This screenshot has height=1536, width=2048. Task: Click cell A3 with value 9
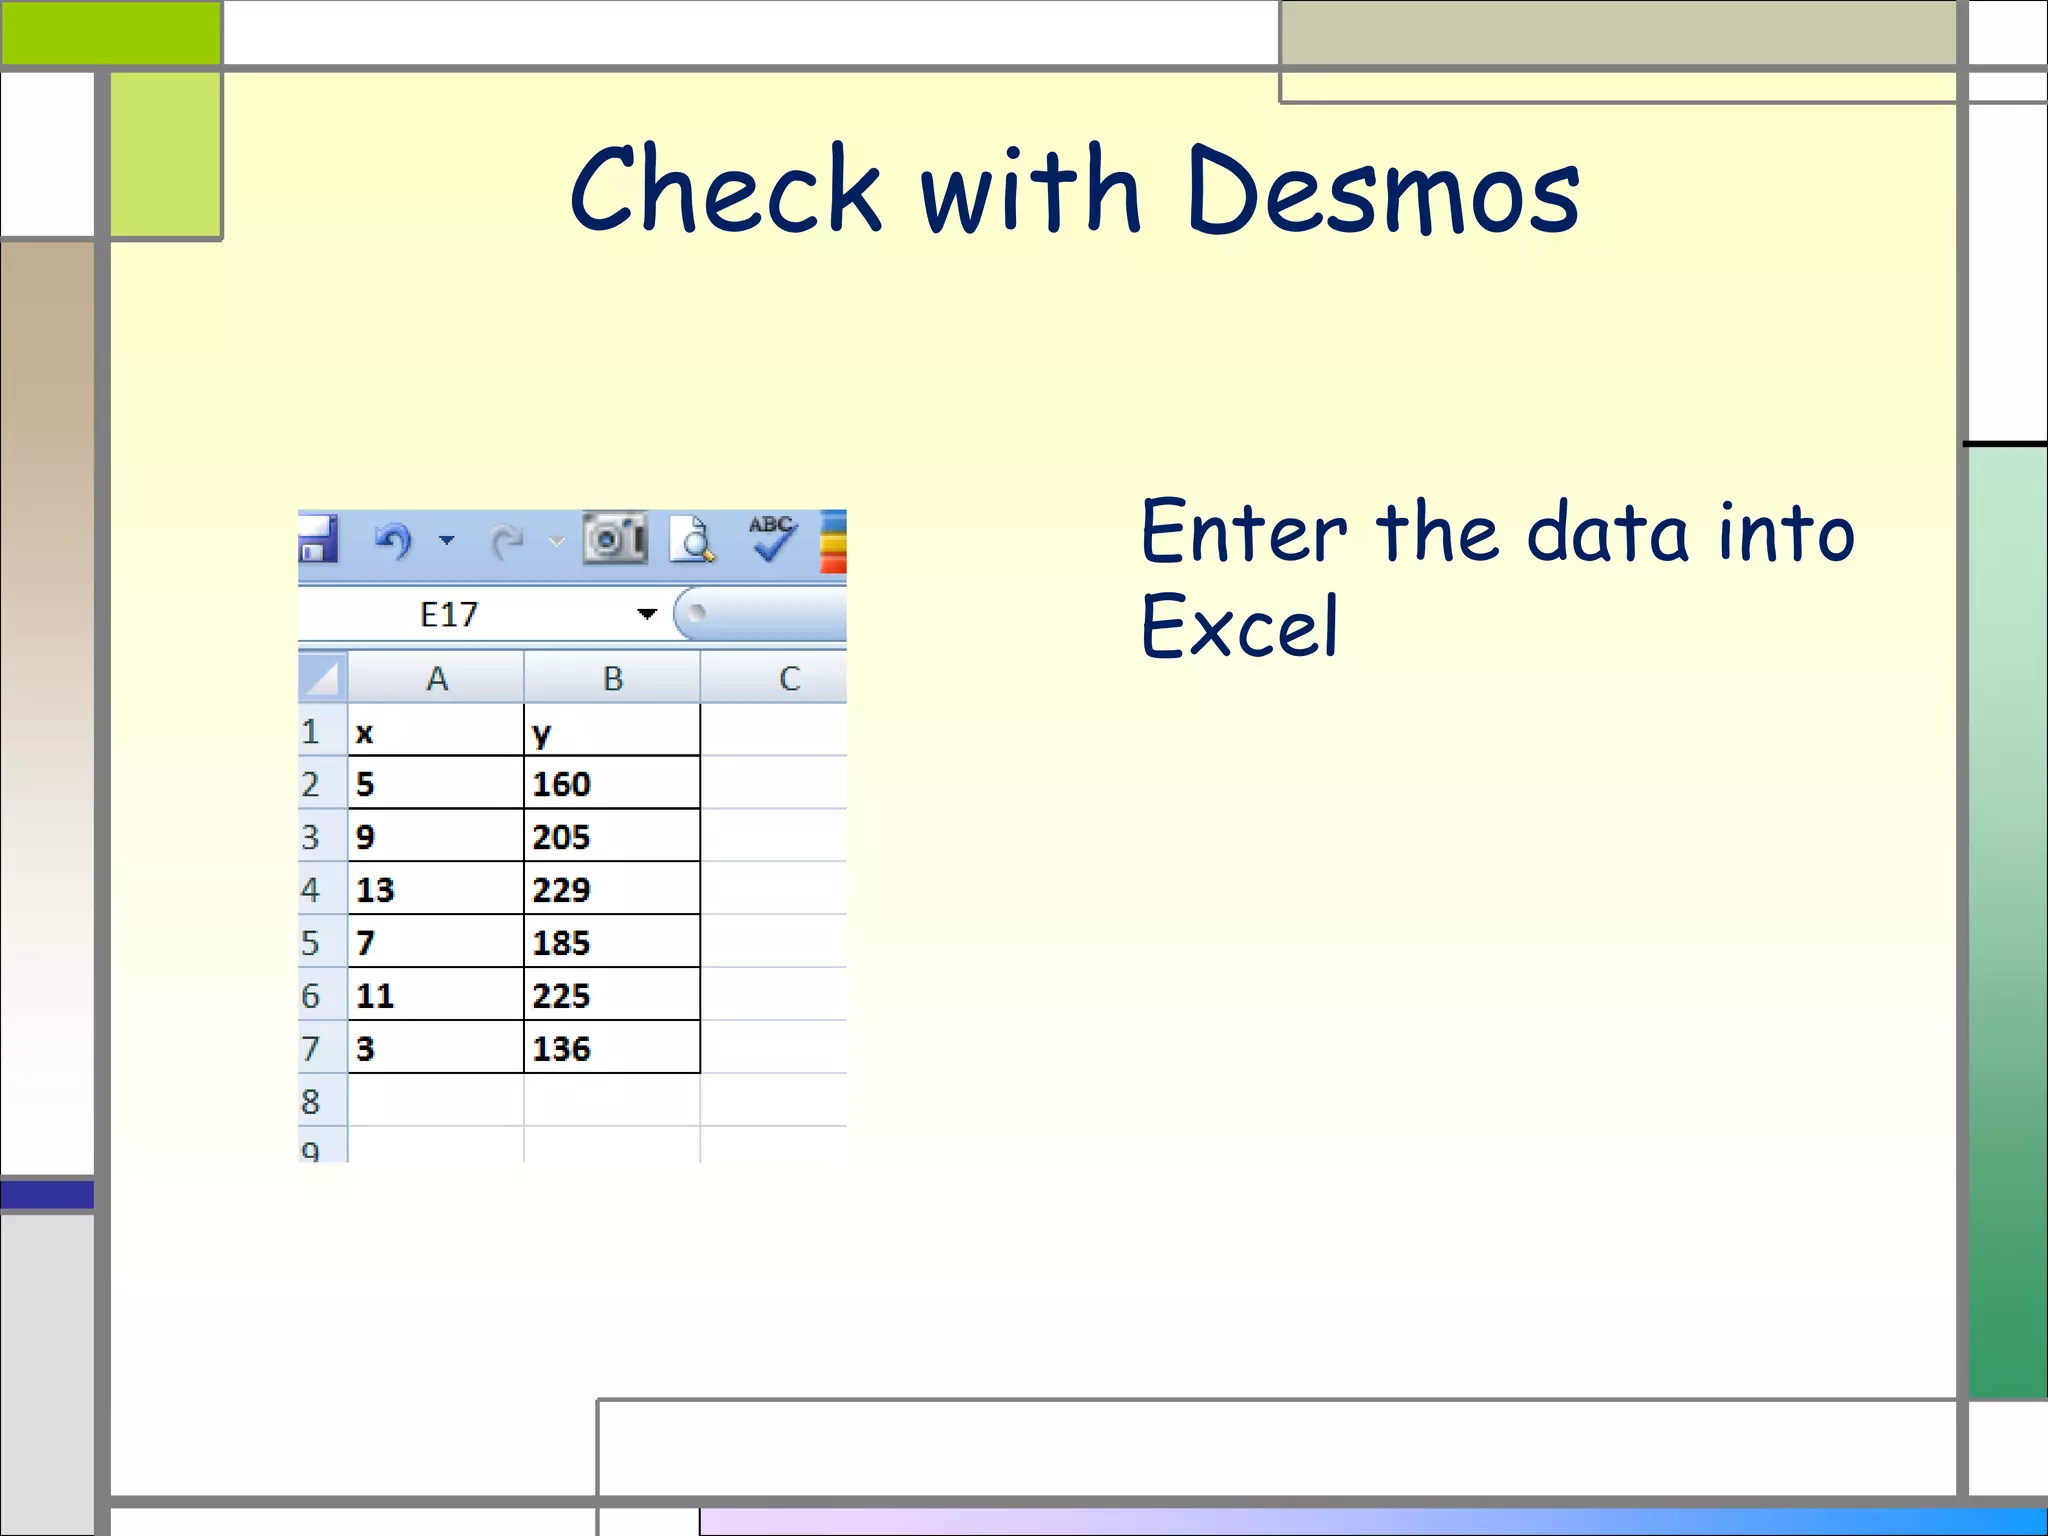coord(436,836)
